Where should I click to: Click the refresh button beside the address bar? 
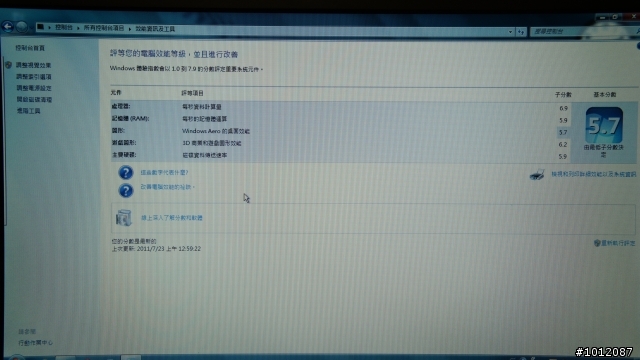tap(521, 31)
